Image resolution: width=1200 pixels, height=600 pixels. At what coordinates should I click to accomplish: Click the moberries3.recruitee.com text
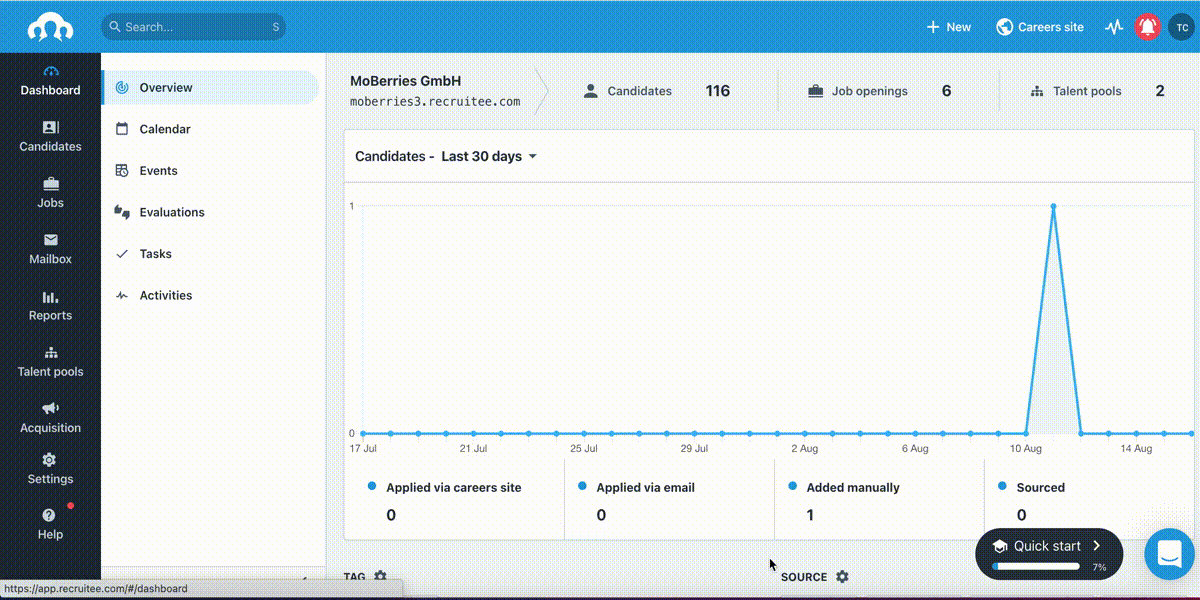pos(435,102)
